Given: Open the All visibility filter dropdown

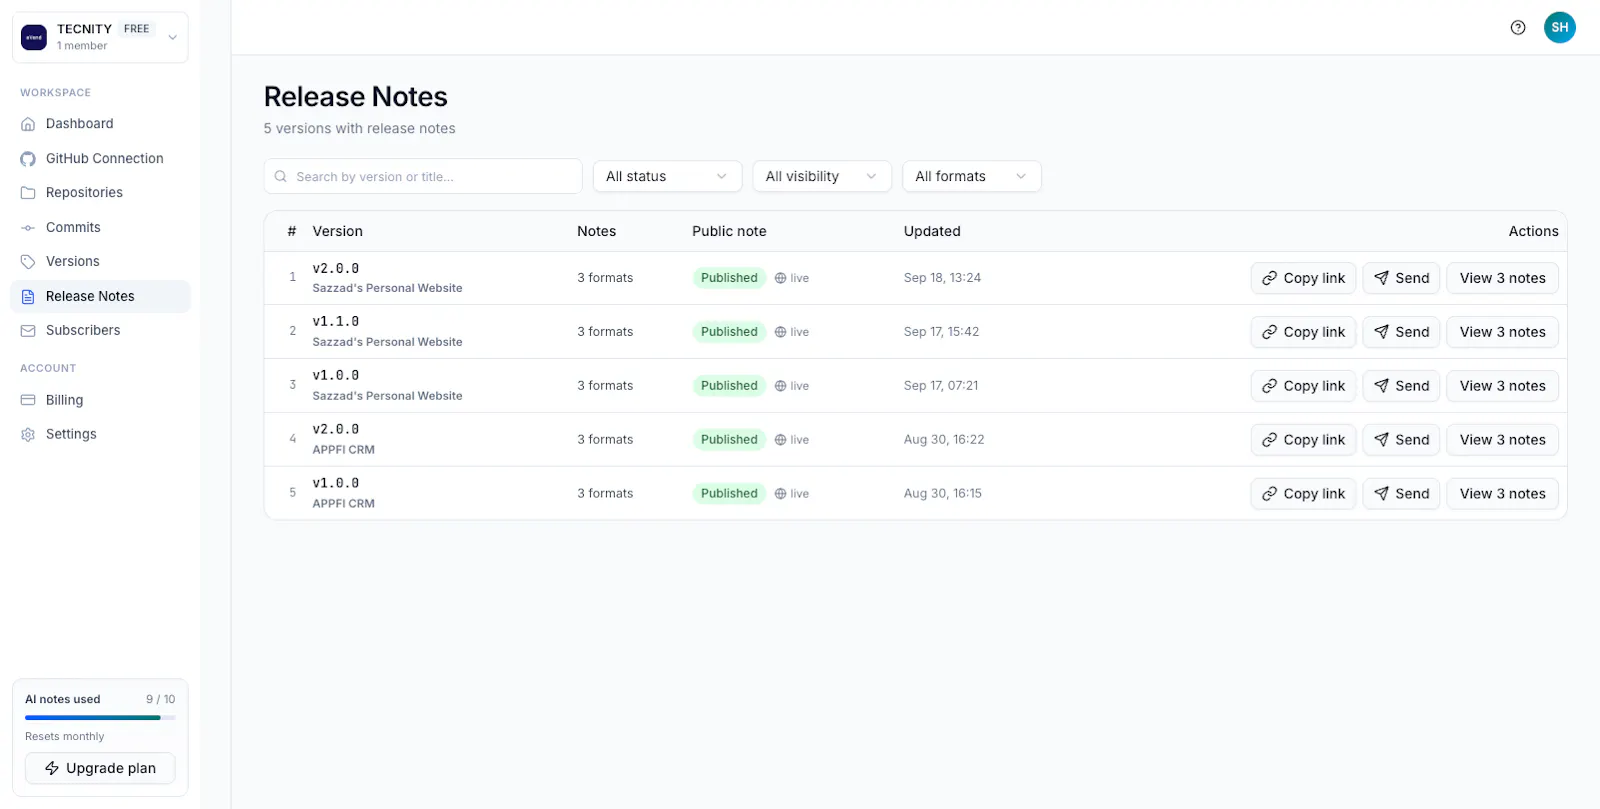Looking at the screenshot, I should point(821,177).
